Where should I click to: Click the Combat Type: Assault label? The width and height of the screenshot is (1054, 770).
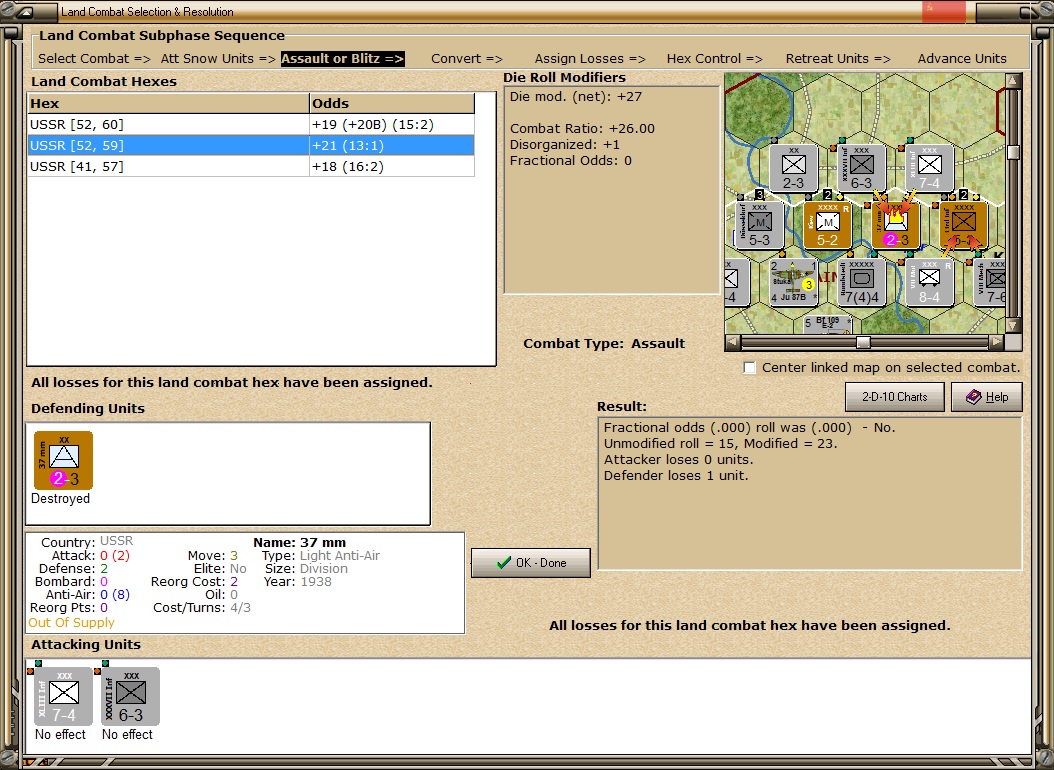click(604, 343)
